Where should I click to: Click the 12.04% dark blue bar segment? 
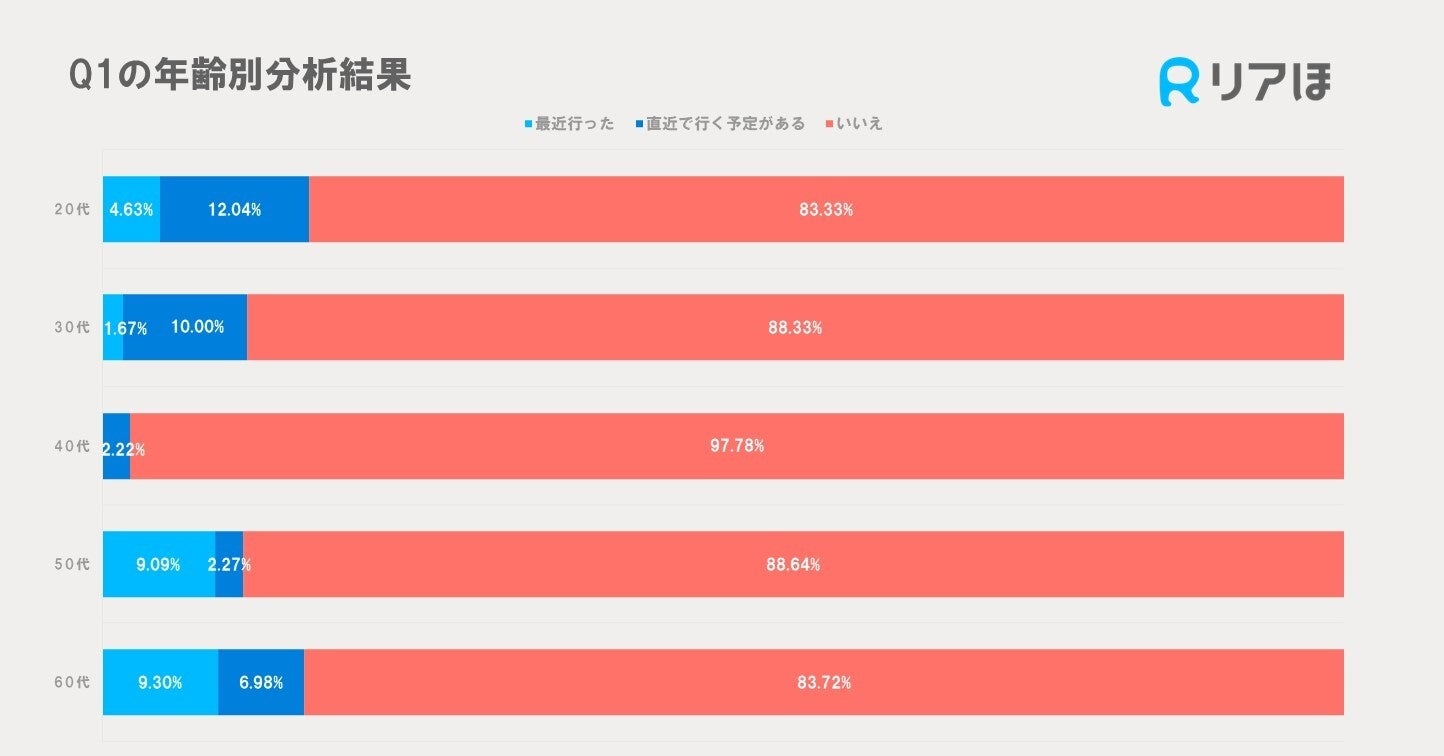[x=234, y=210]
